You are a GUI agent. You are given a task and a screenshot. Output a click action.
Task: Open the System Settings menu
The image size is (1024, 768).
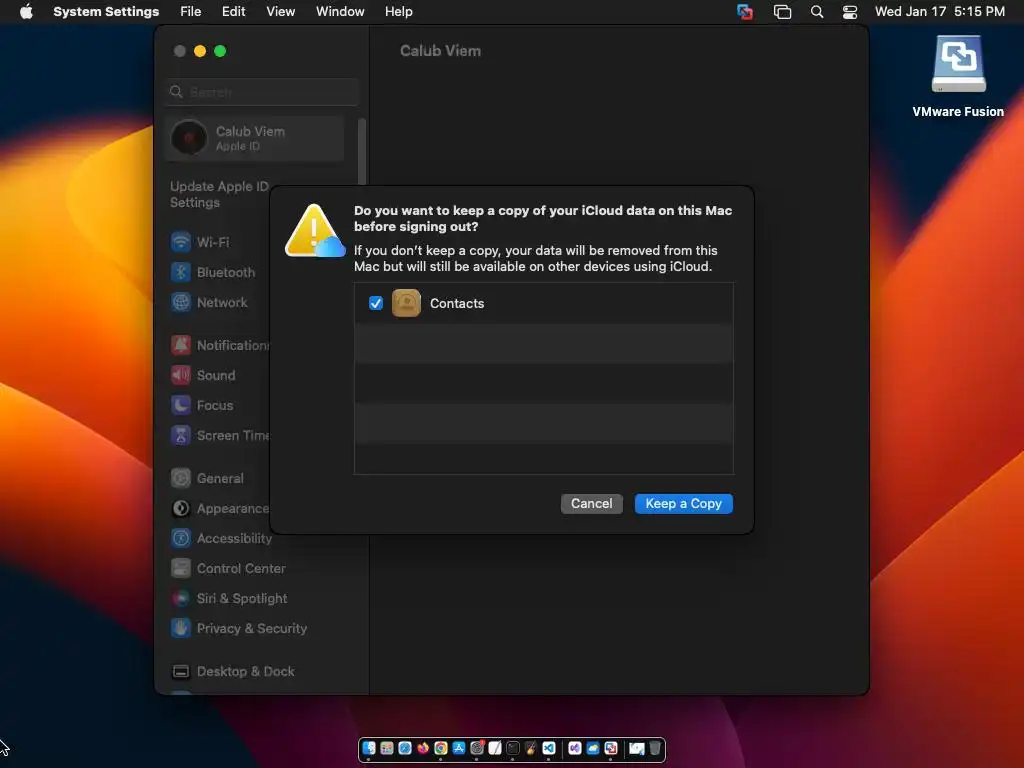pos(106,11)
